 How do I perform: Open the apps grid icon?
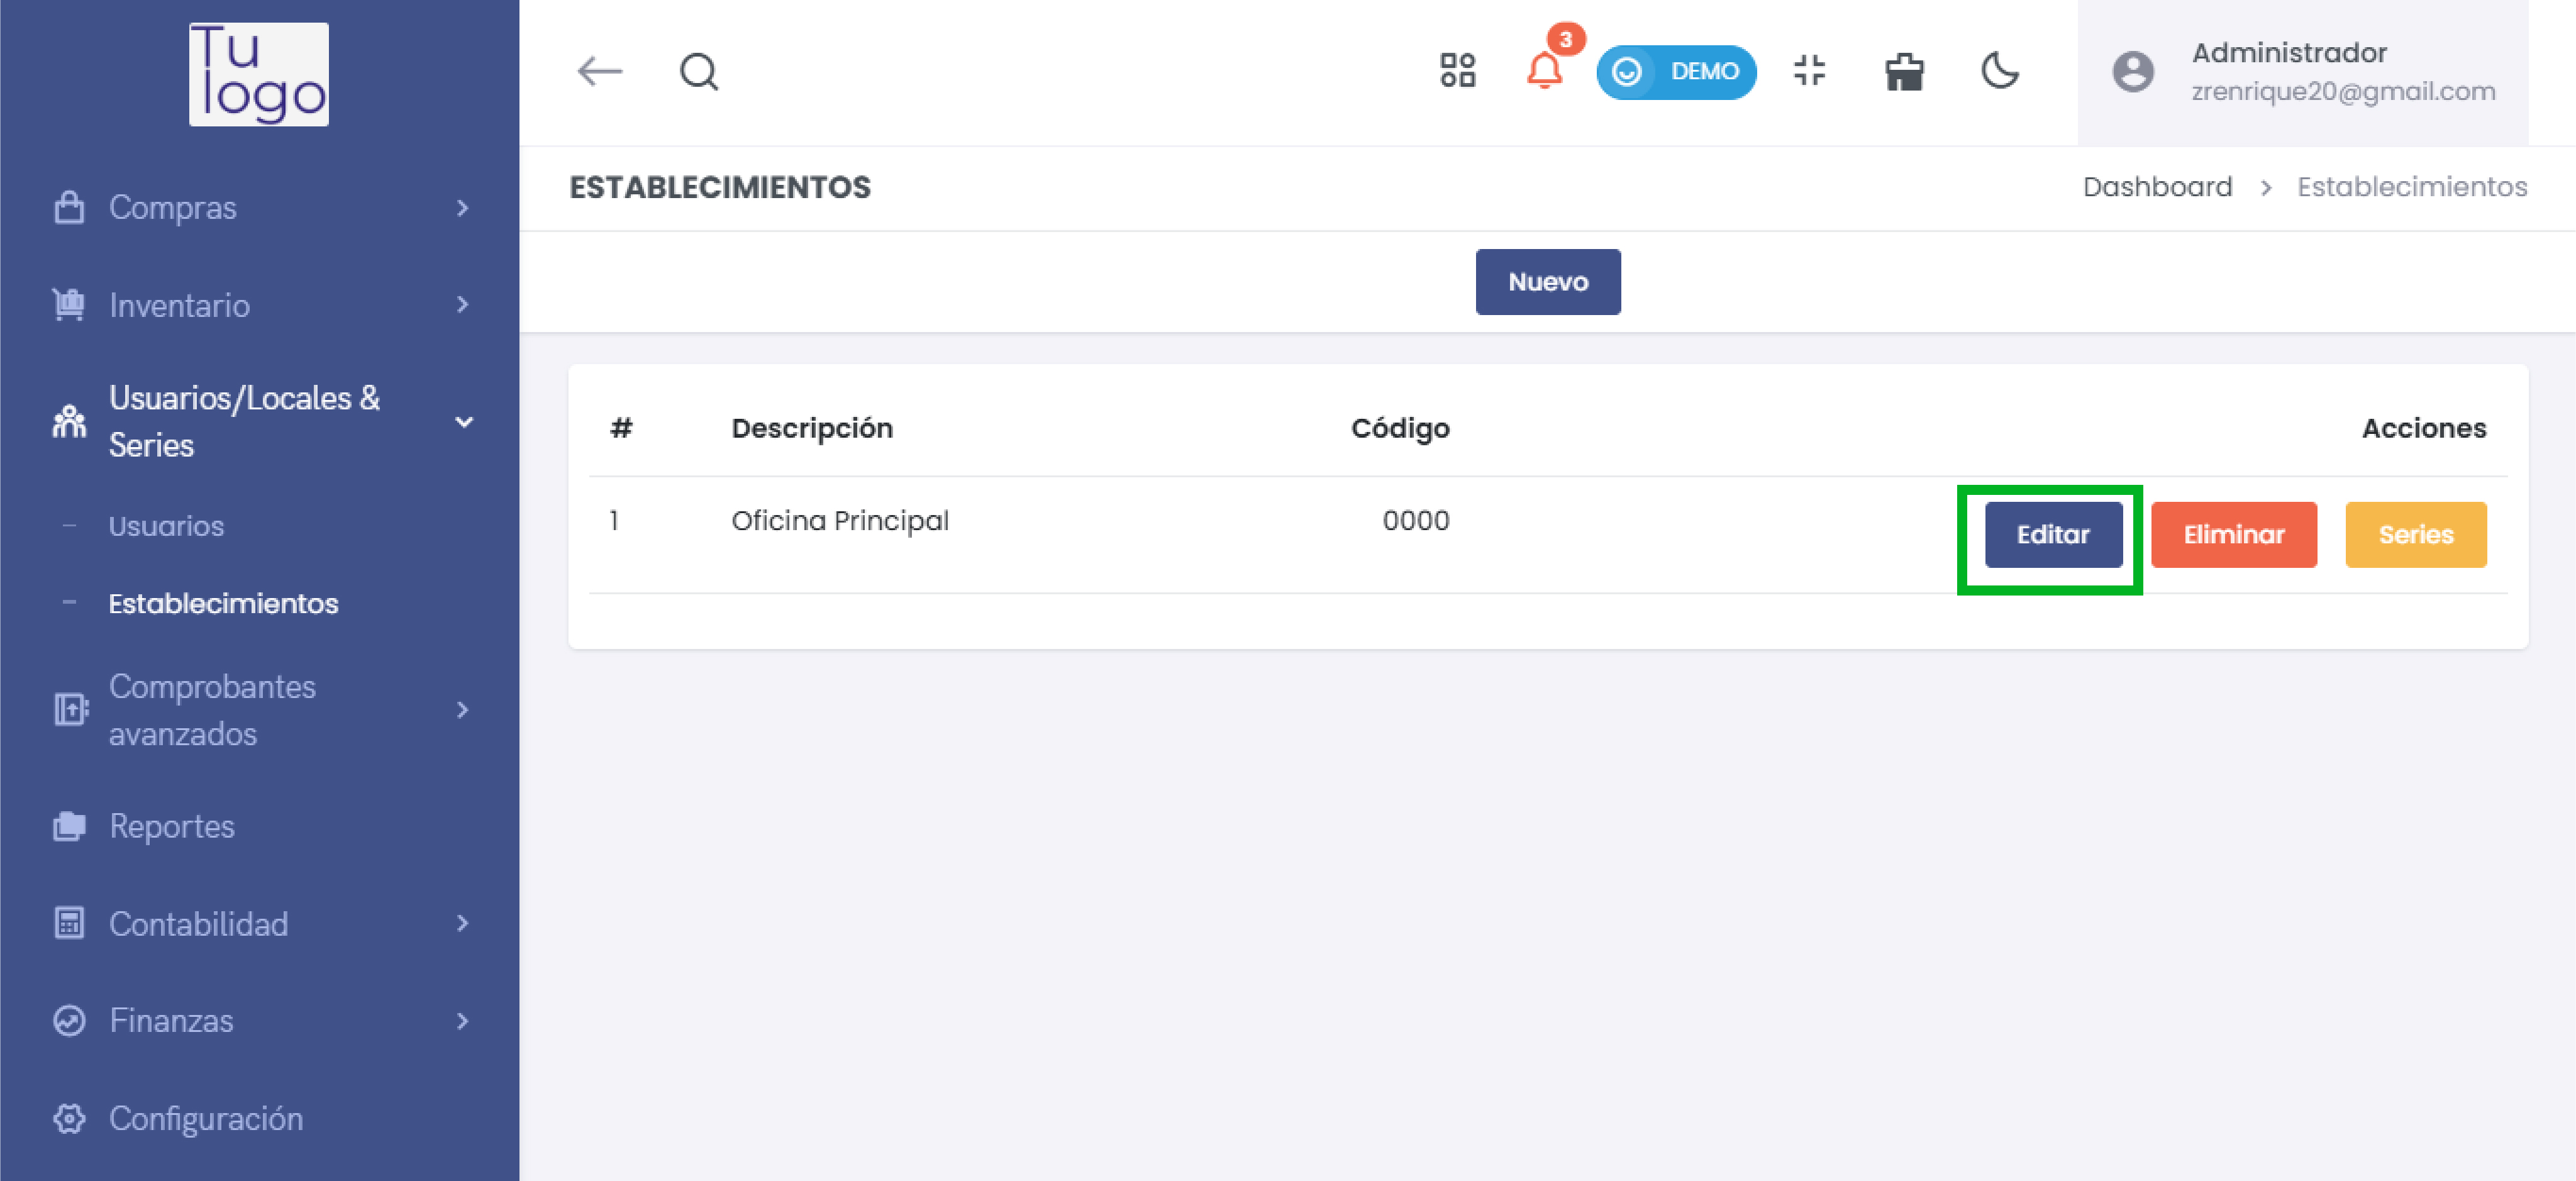1457,71
